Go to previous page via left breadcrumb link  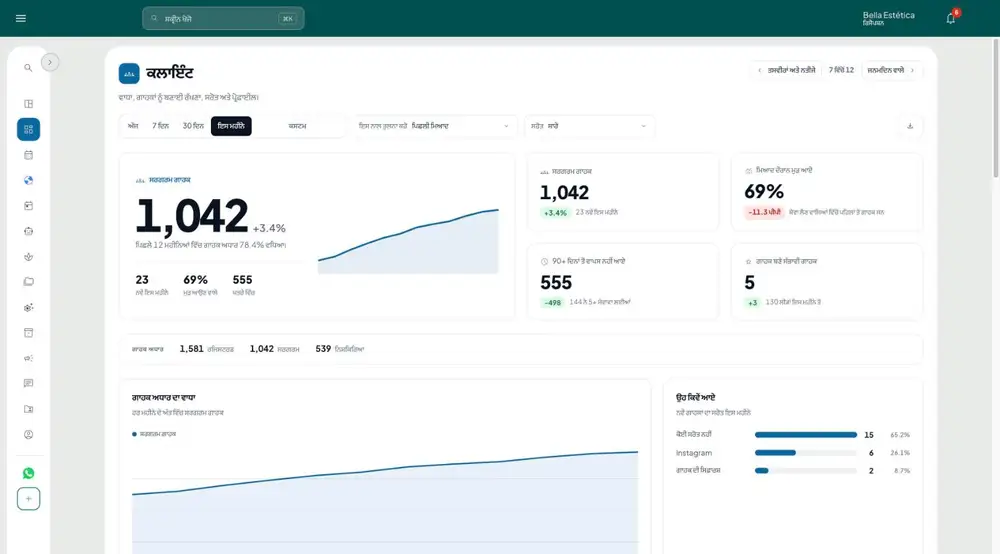(x=787, y=70)
